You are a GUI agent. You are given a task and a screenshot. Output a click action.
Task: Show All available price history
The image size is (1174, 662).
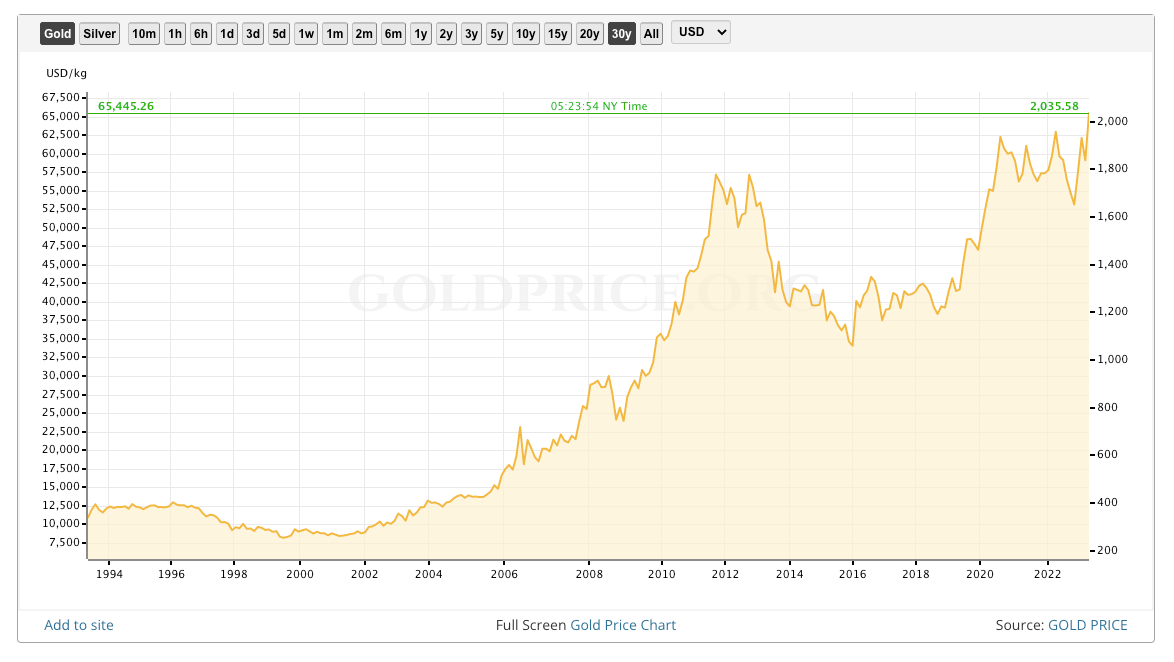651,34
